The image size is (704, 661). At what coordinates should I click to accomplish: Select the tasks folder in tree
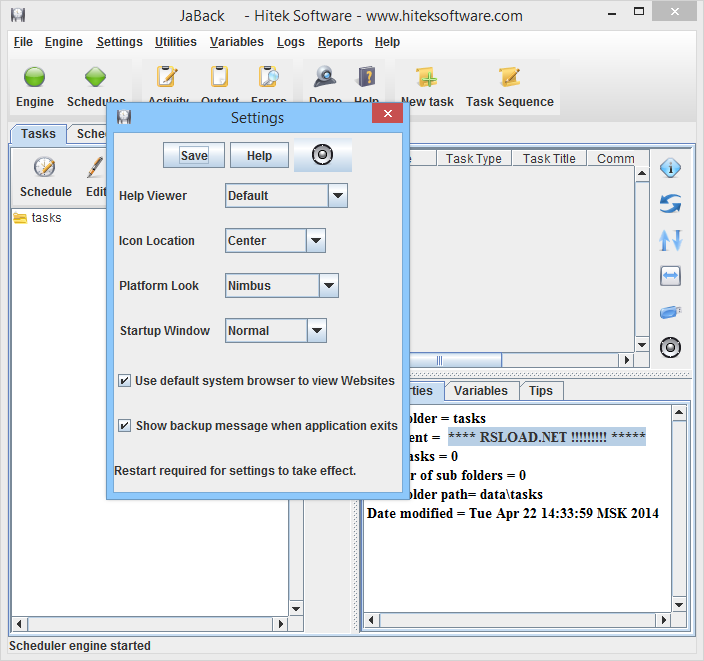[46, 218]
